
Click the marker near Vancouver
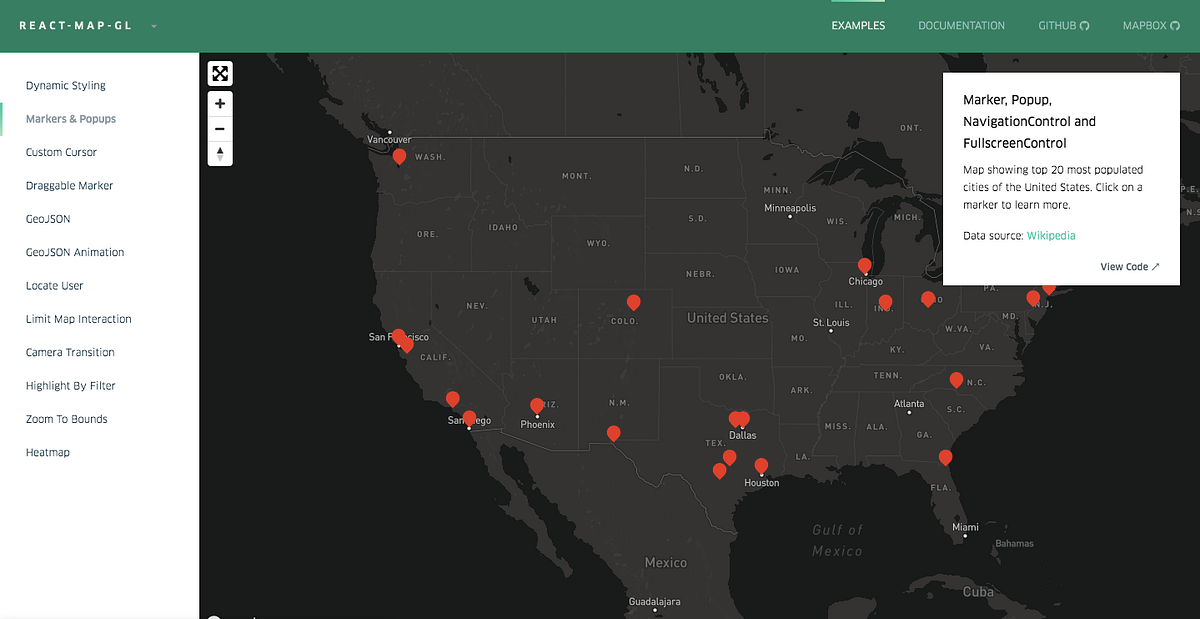tap(399, 154)
